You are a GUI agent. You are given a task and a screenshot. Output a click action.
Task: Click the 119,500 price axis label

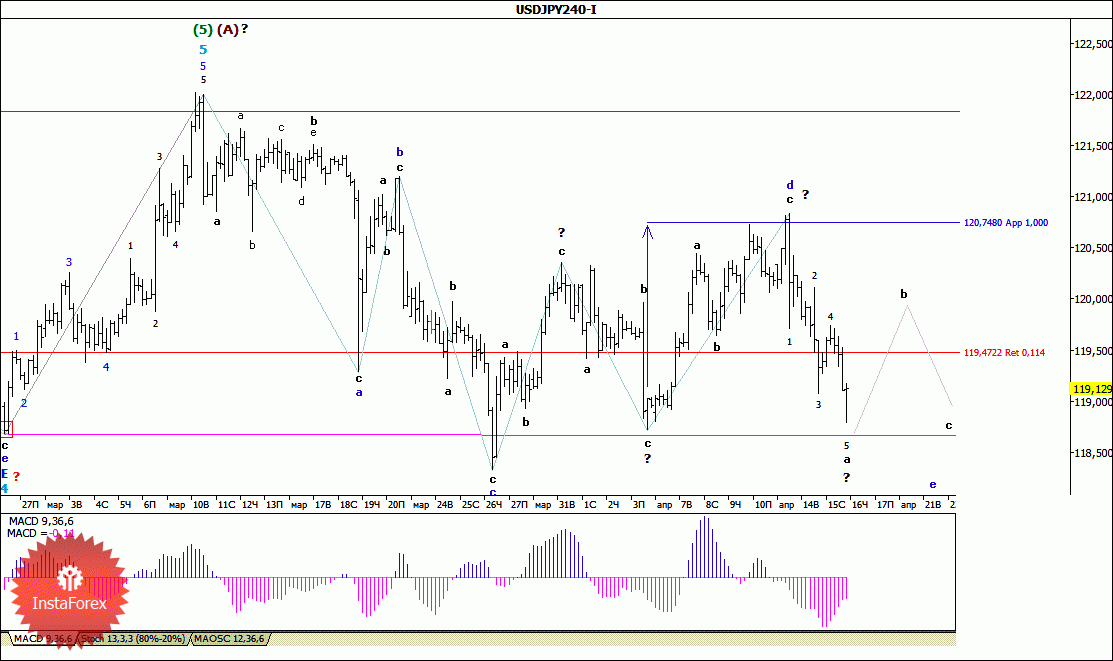[x=1092, y=351]
